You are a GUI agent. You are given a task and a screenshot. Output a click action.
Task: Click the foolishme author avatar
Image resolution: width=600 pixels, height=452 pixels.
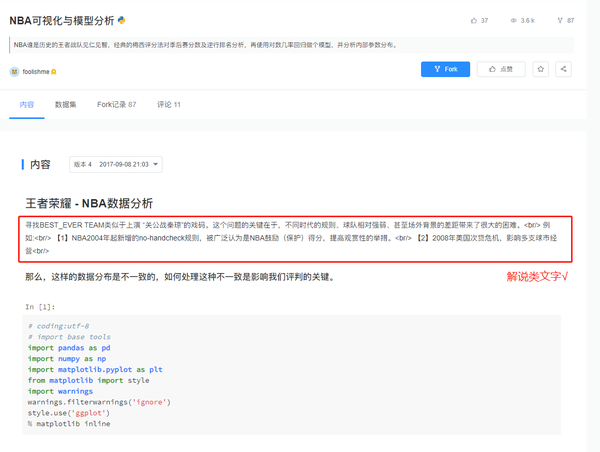(x=15, y=72)
